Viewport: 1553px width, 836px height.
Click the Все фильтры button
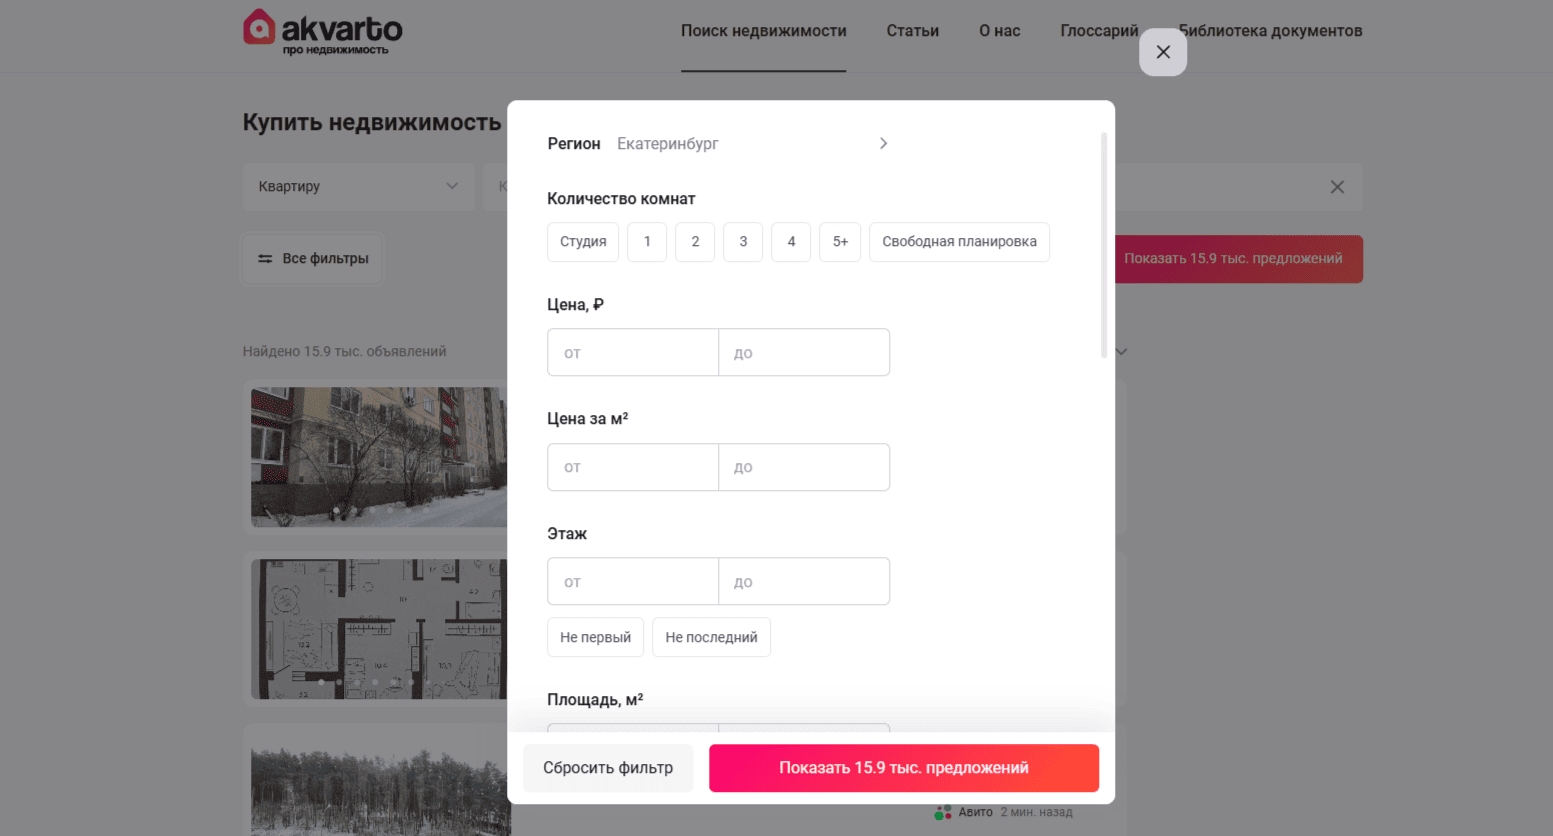(x=313, y=258)
